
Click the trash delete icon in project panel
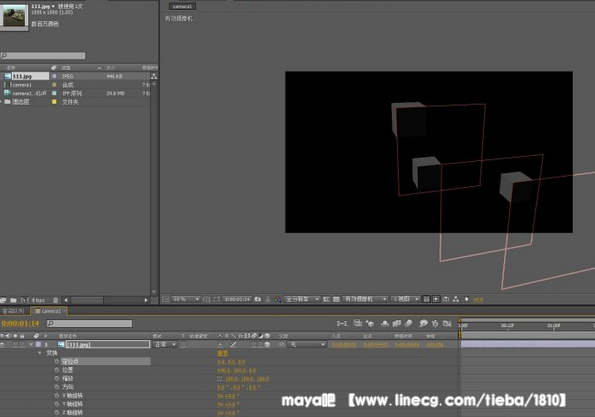pyautogui.click(x=55, y=300)
